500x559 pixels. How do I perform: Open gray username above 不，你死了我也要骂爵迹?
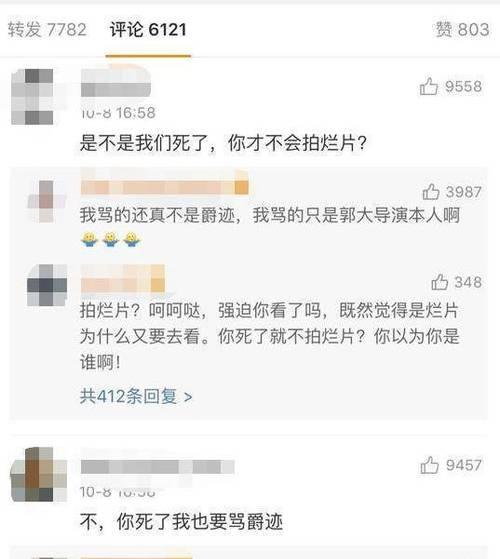[x=157, y=466]
